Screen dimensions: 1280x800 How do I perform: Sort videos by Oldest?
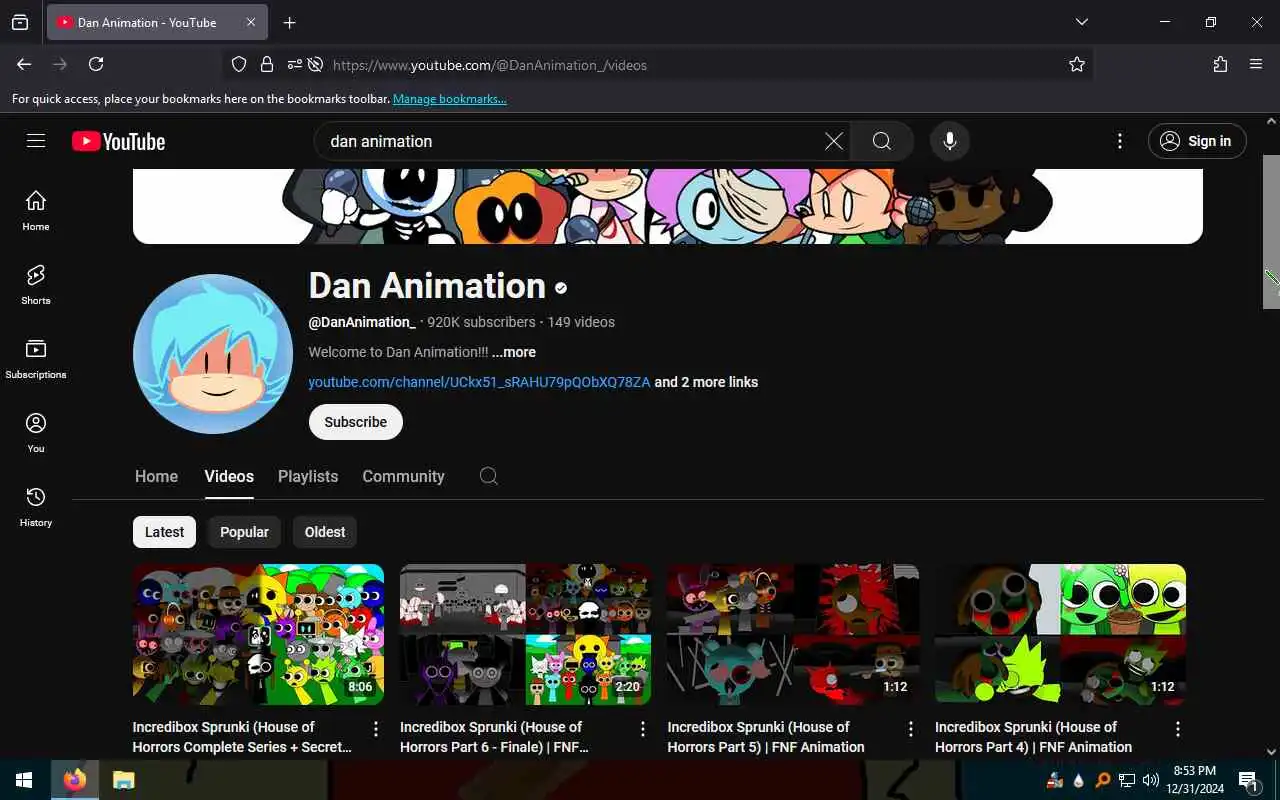[x=325, y=532]
